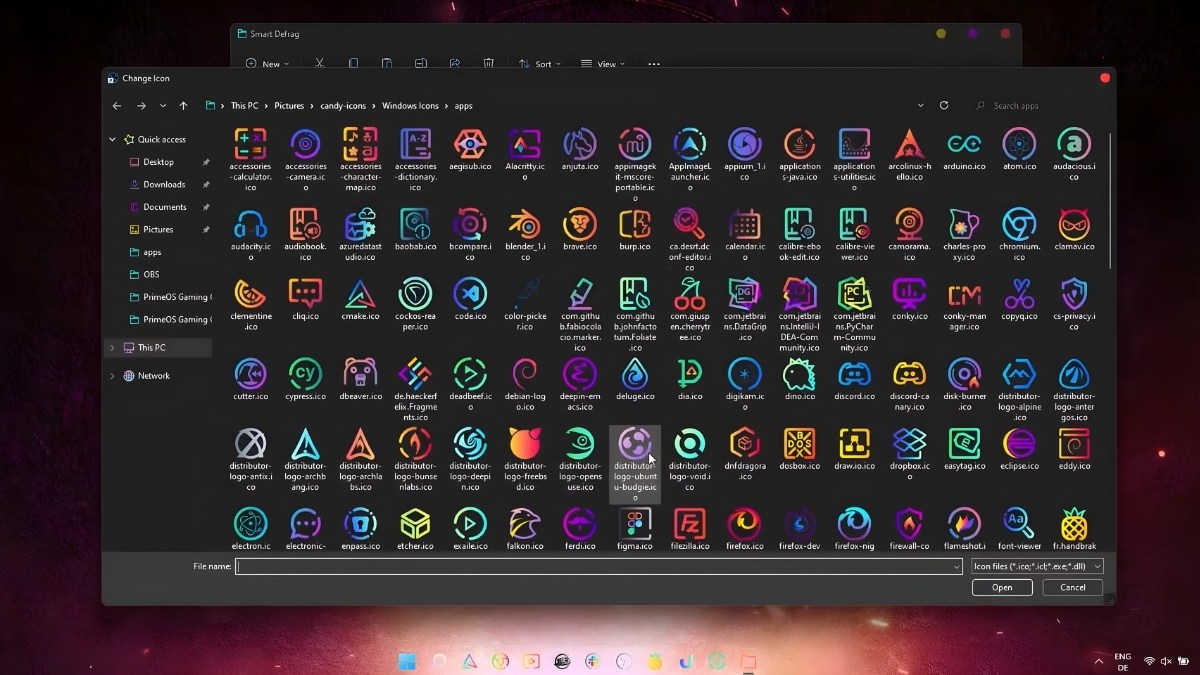
Task: Select the code.ico icon
Action: pyautogui.click(x=470, y=300)
